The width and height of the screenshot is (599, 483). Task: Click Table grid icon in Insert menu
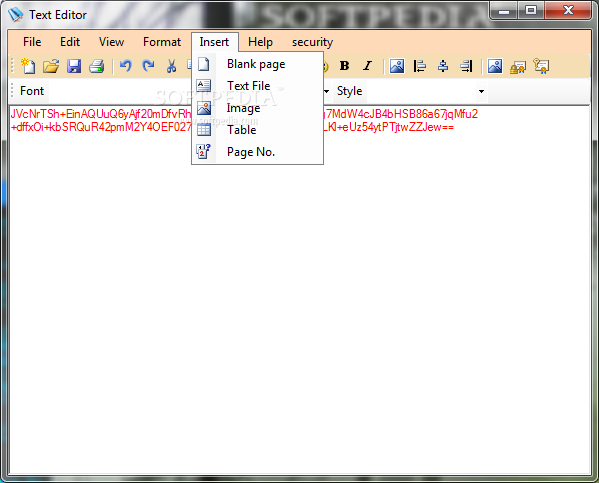(204, 130)
